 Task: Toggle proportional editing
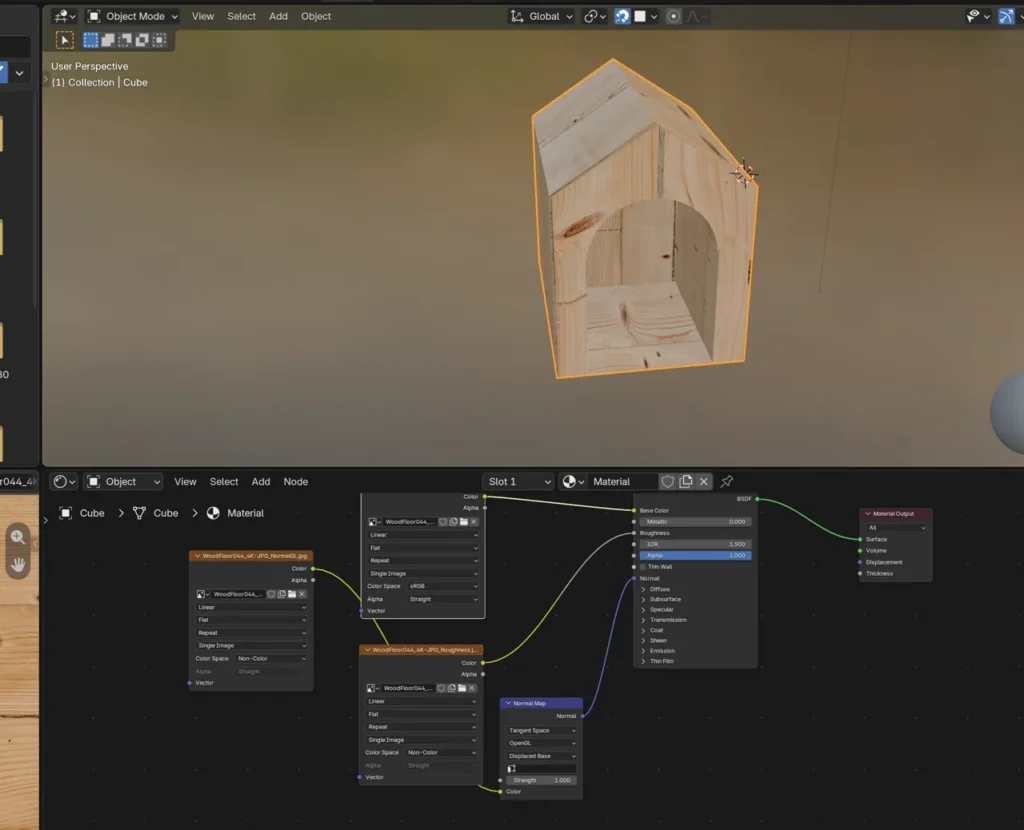tap(673, 16)
